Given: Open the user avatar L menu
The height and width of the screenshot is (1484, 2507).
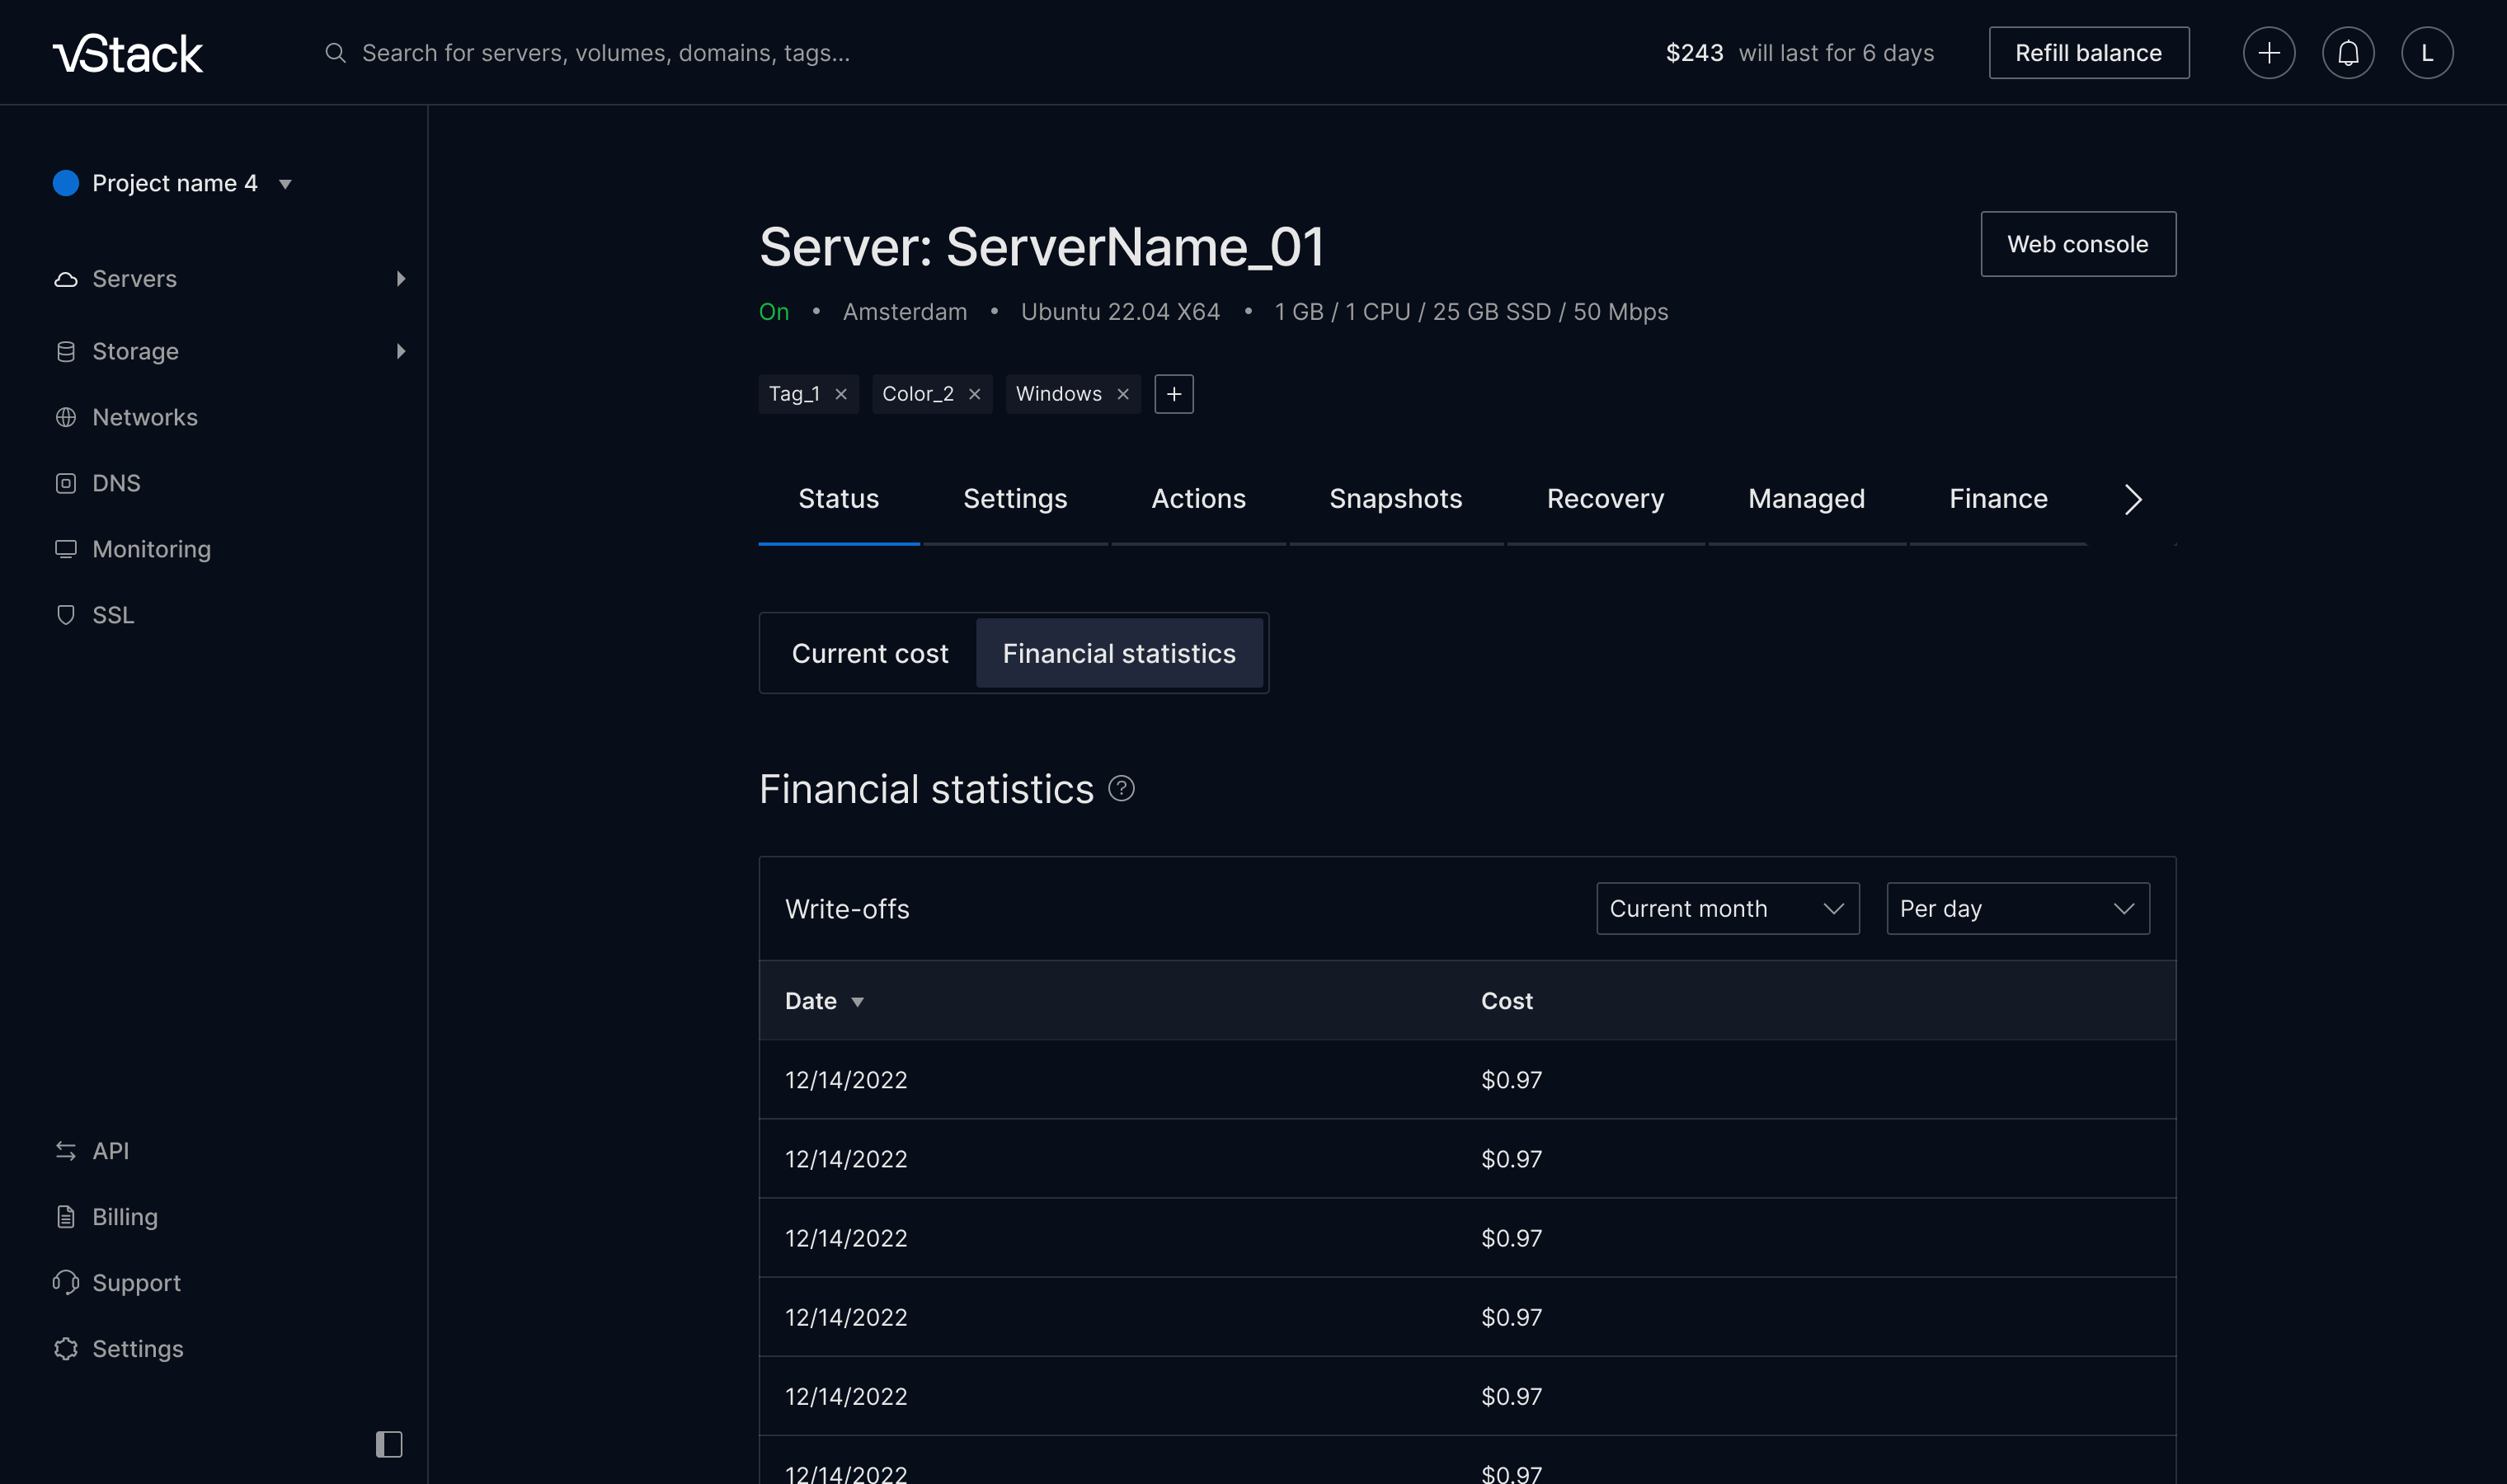Looking at the screenshot, I should click(2426, 53).
